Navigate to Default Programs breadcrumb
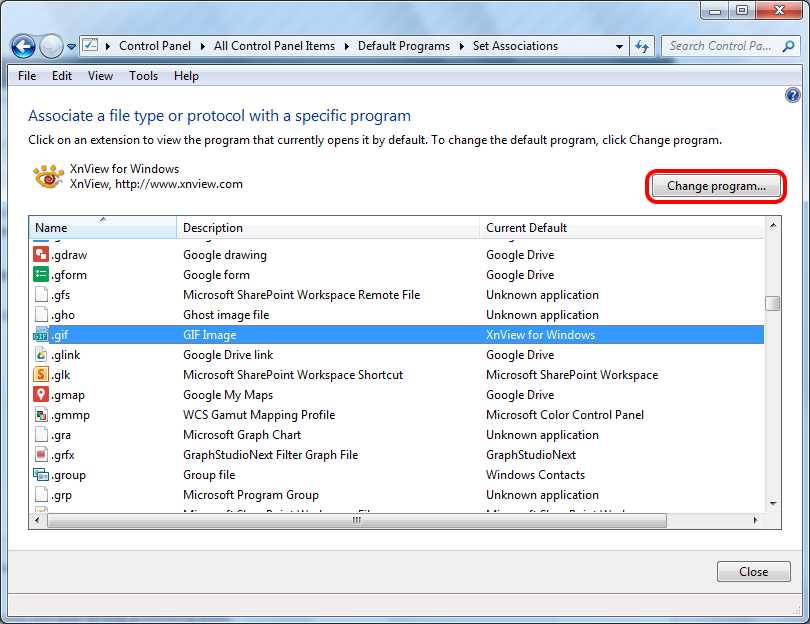Screen dimensions: 810x624 403,46
